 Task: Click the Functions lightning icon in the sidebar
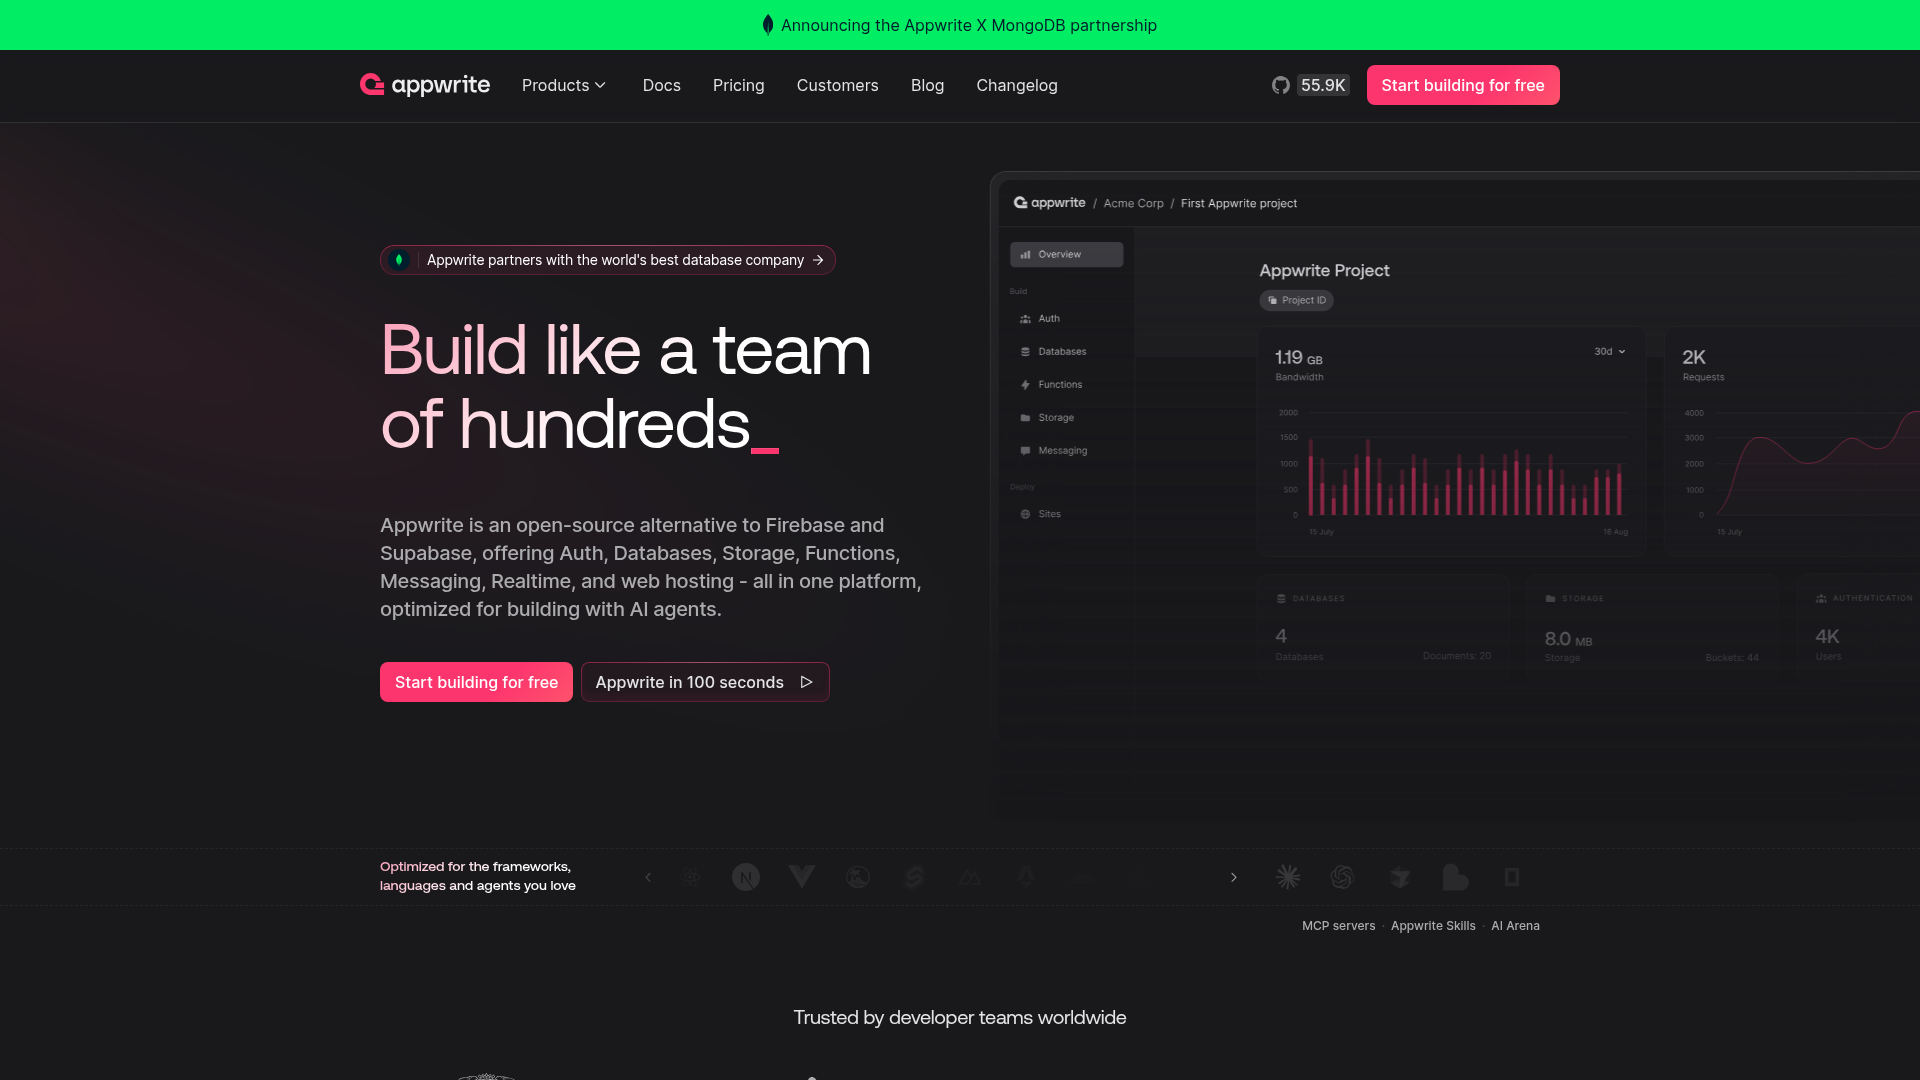pos(1025,385)
